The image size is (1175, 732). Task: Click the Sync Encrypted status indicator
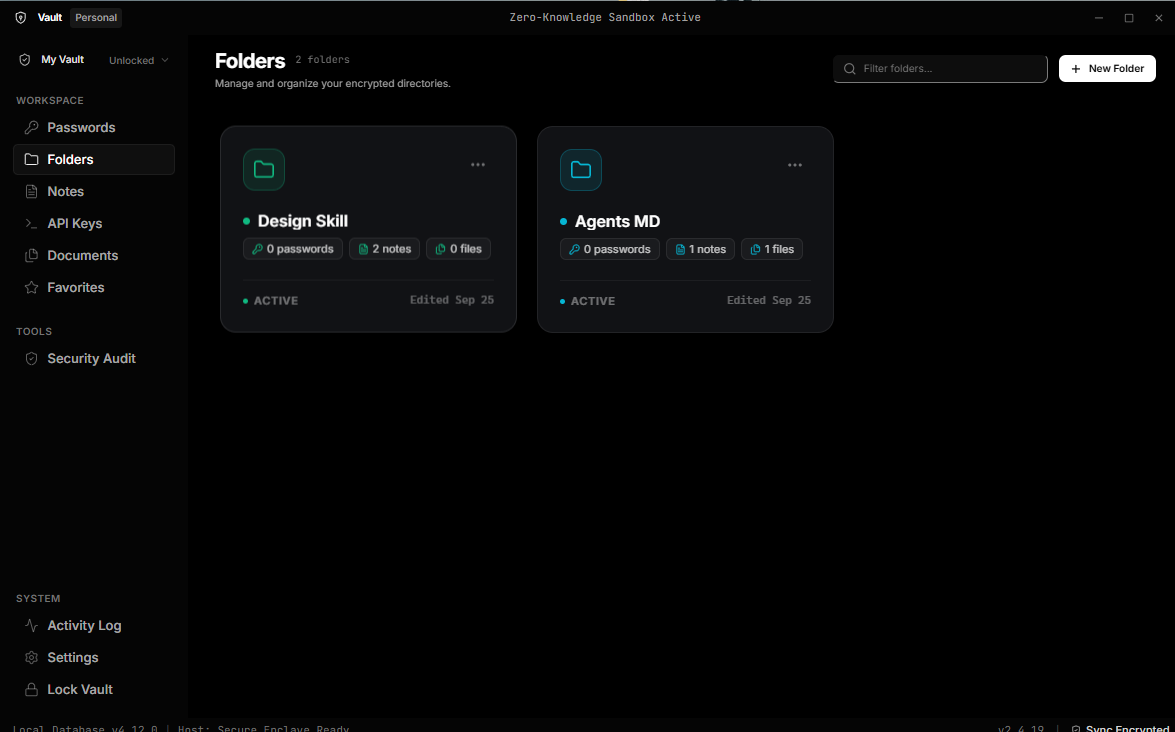(x=1122, y=728)
